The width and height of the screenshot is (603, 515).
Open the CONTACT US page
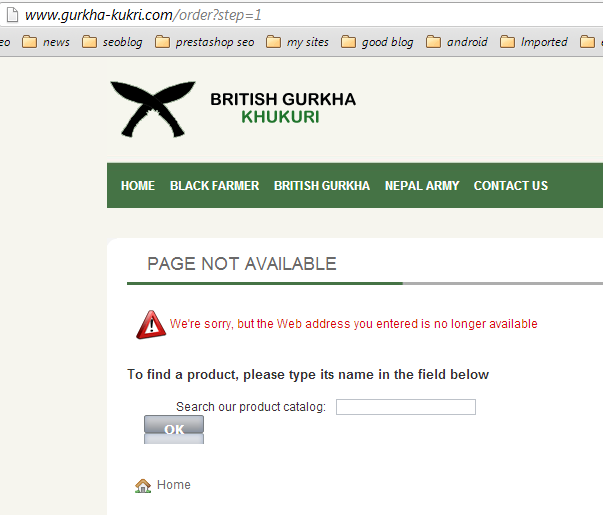[511, 186]
